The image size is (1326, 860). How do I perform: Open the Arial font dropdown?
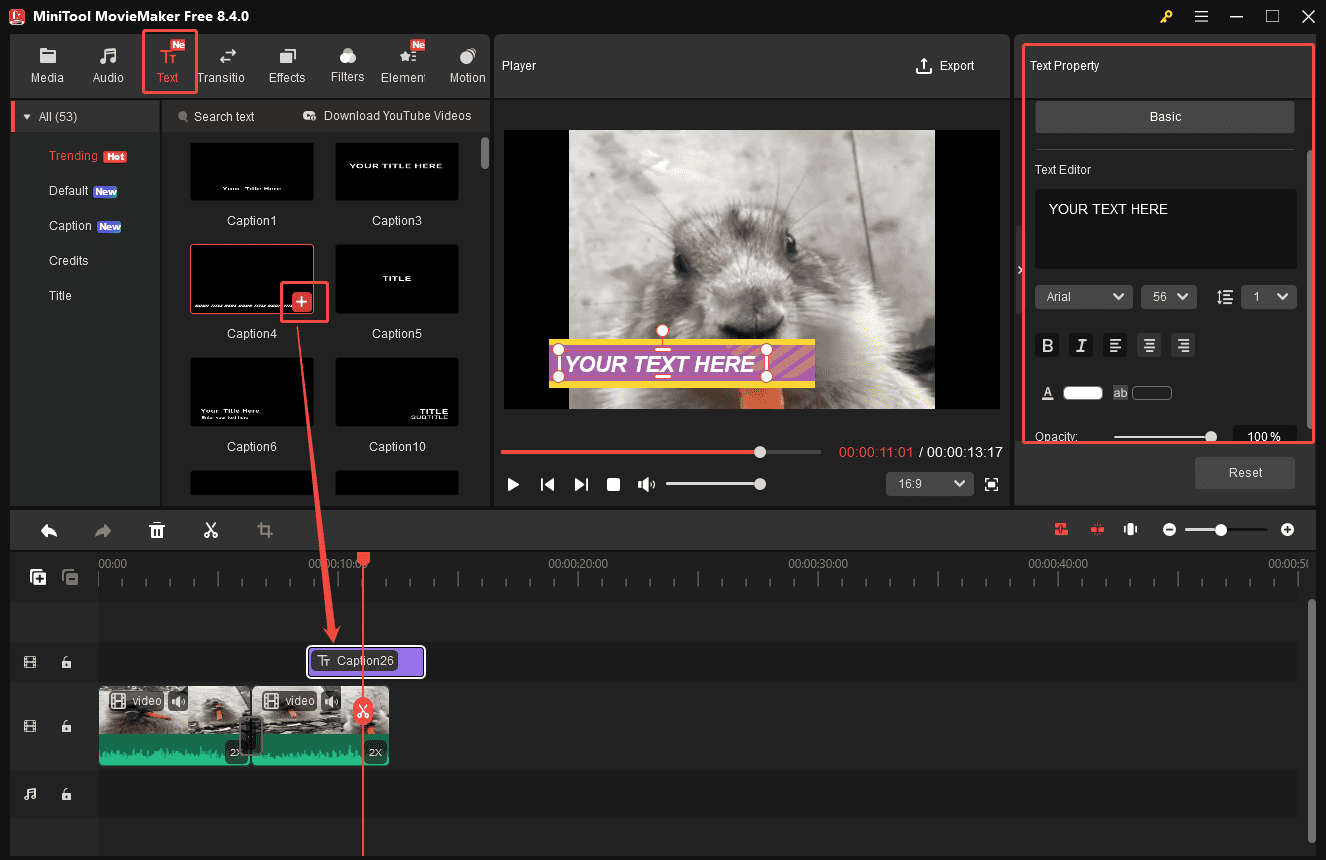click(1083, 296)
